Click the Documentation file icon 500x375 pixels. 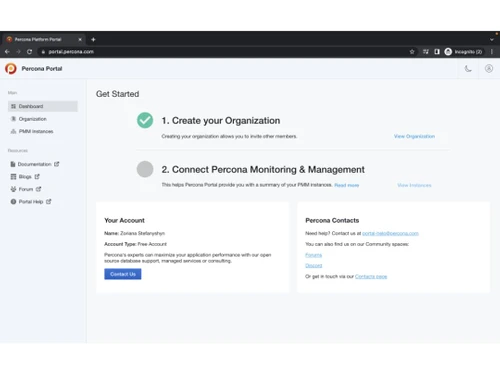13,164
